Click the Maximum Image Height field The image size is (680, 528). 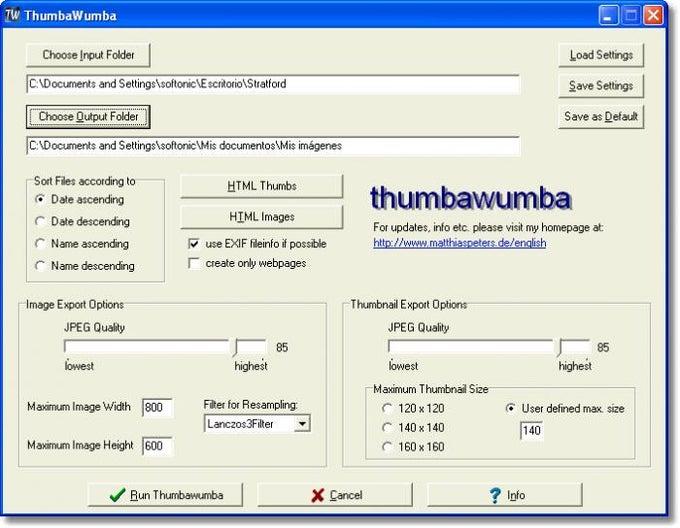point(157,446)
